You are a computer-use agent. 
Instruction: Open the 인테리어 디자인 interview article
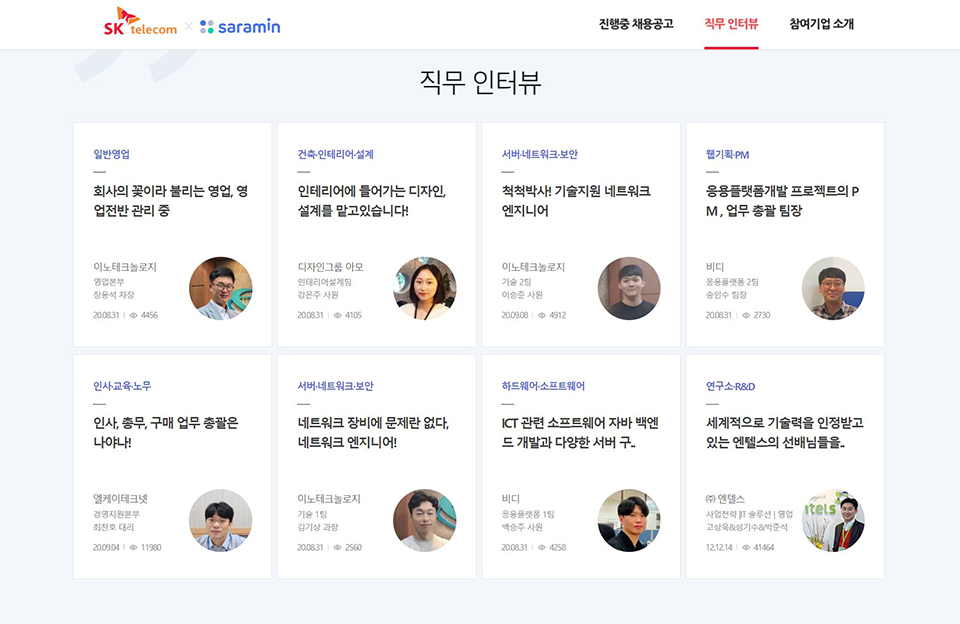click(375, 200)
